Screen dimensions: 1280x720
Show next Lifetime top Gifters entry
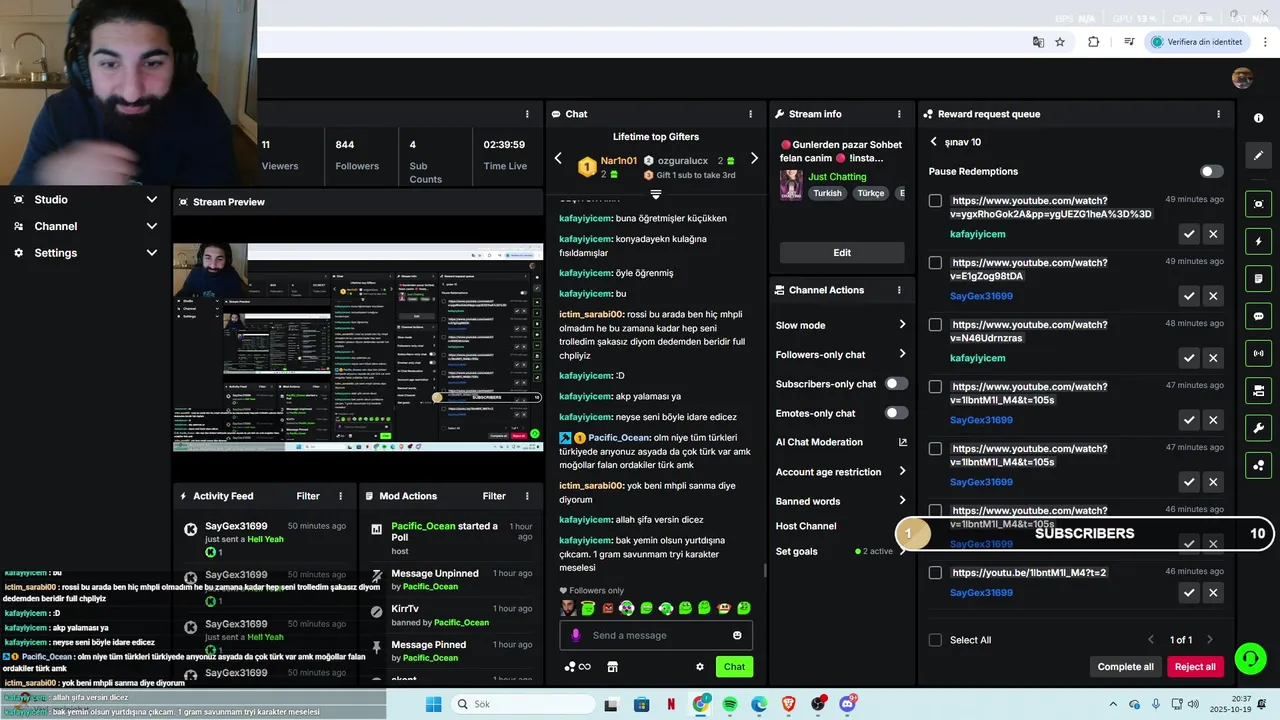(754, 158)
